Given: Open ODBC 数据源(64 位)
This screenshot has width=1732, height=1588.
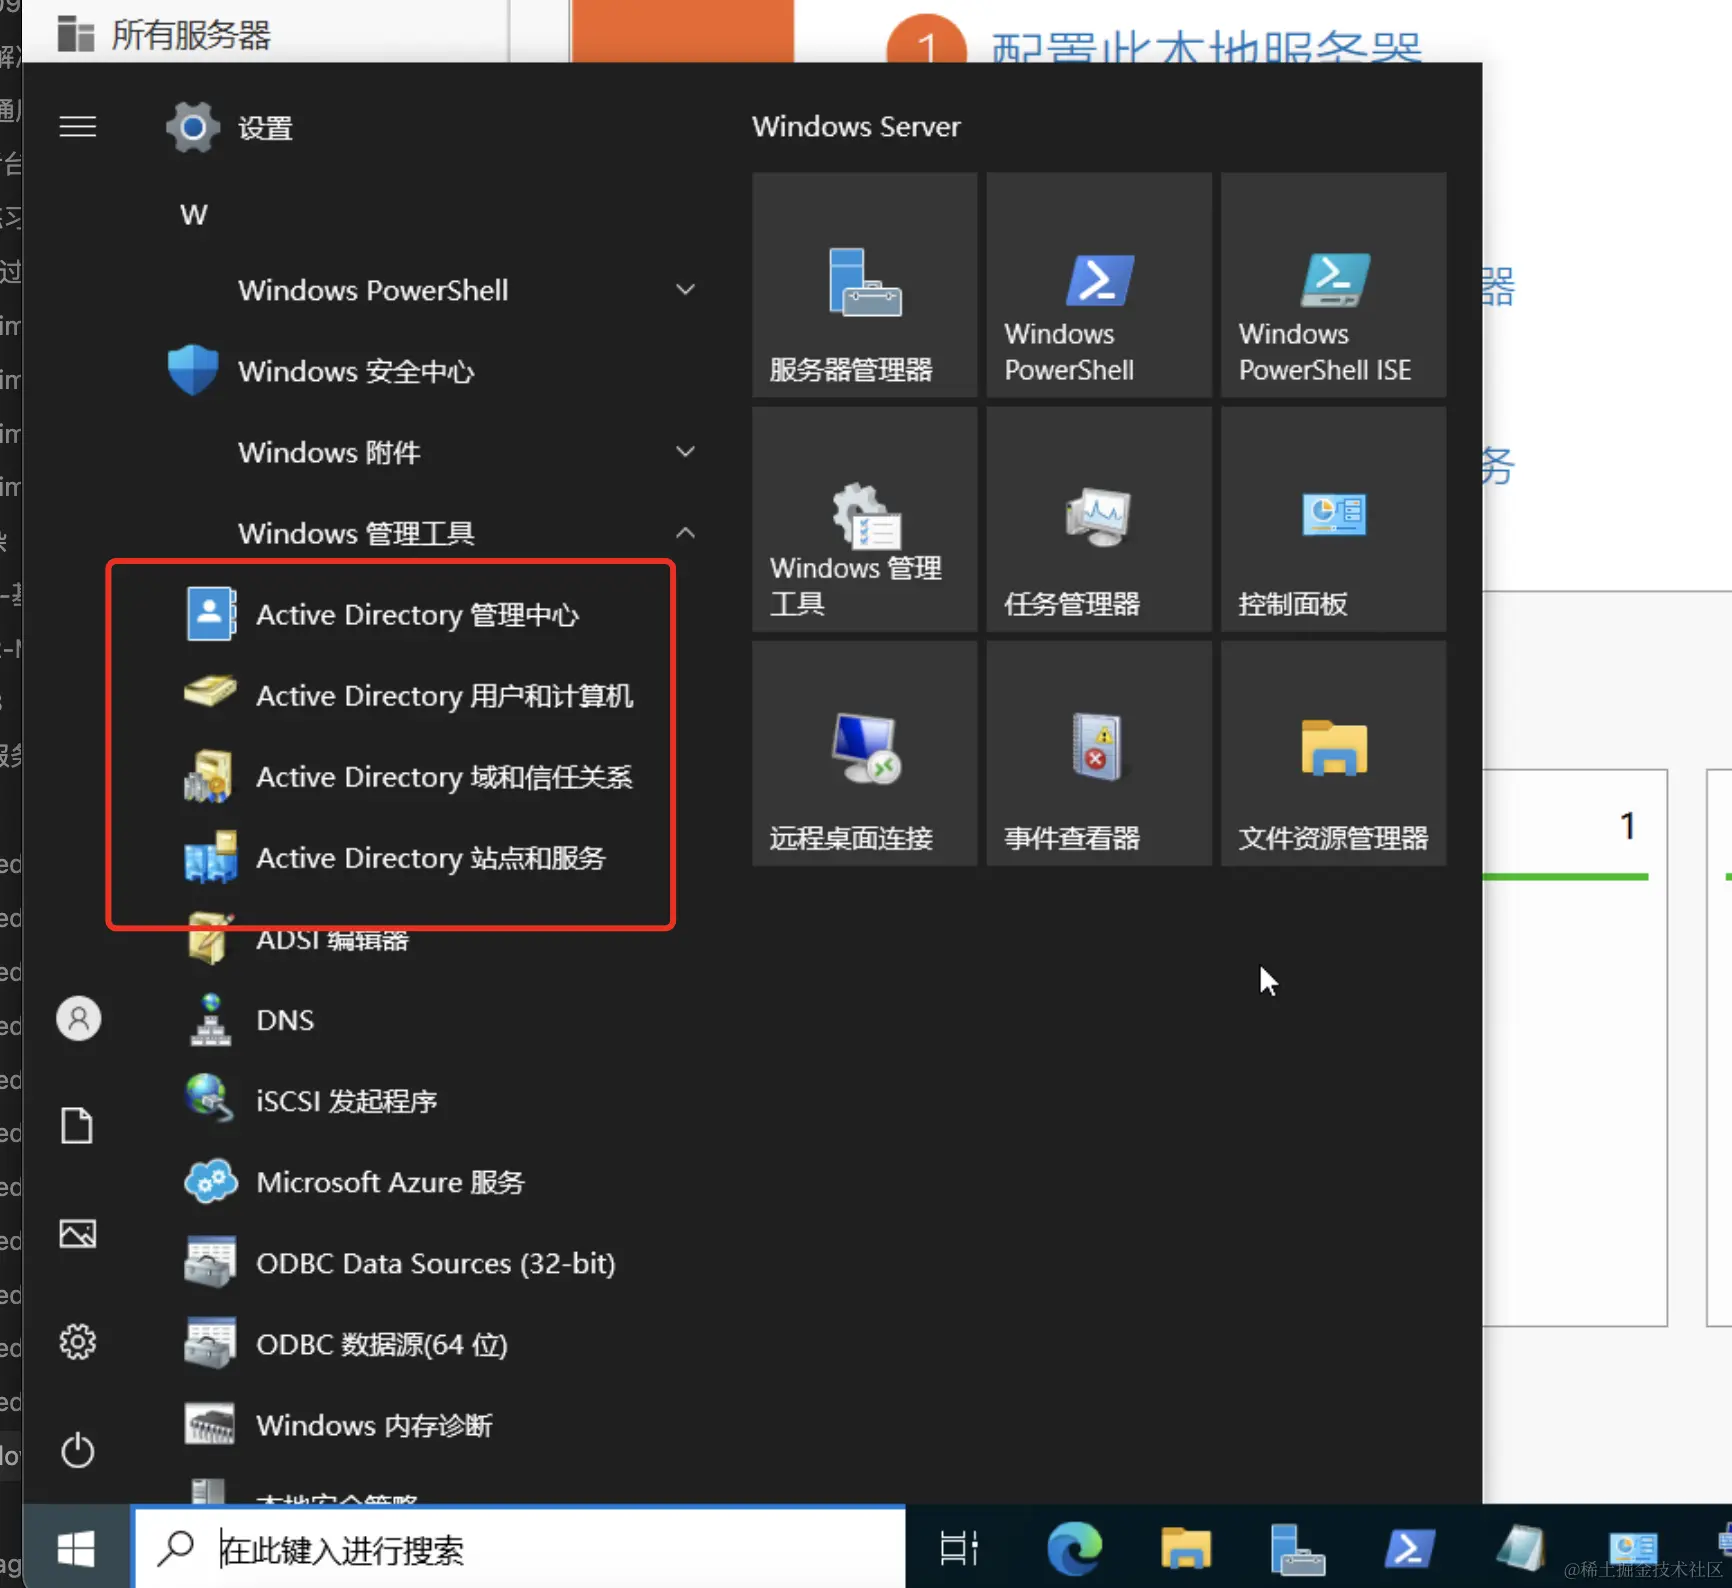Looking at the screenshot, I should tap(346, 1343).
